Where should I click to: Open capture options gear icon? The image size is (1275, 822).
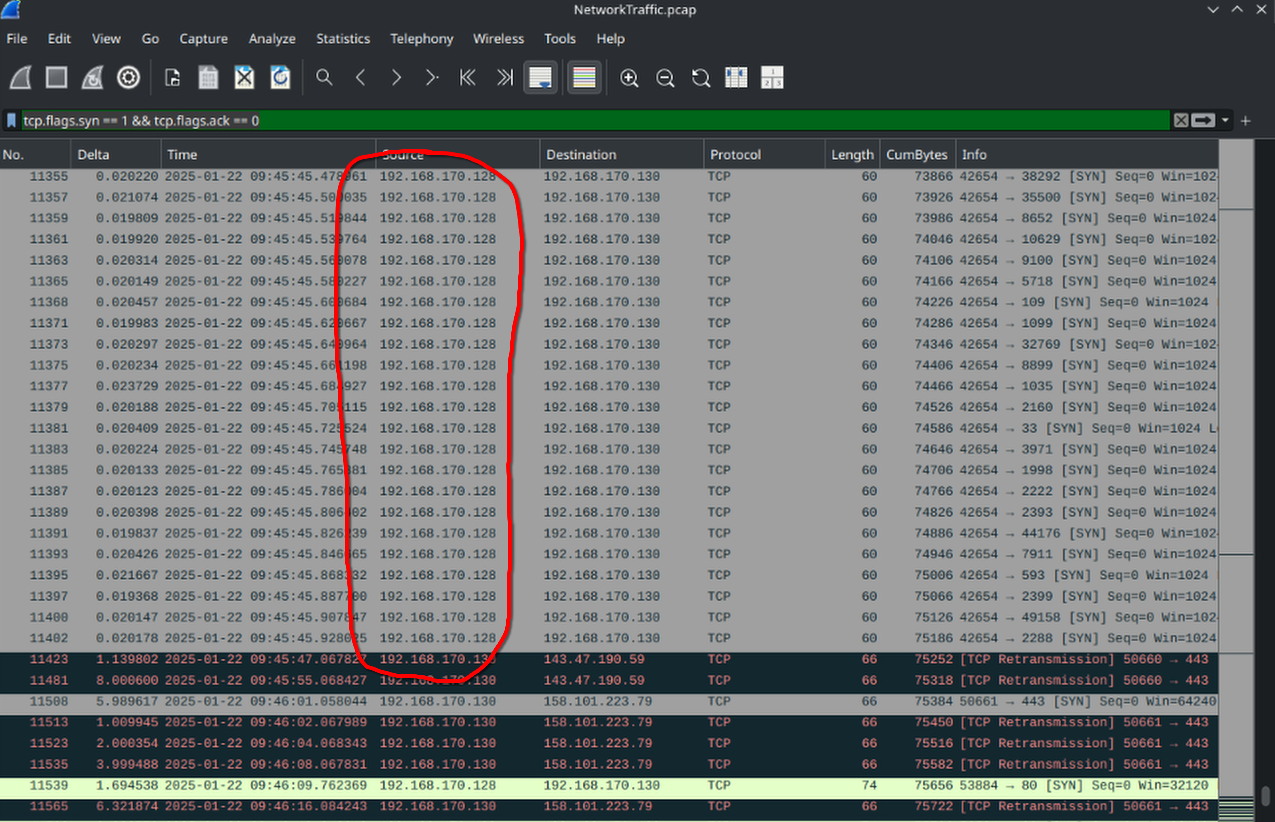point(128,77)
